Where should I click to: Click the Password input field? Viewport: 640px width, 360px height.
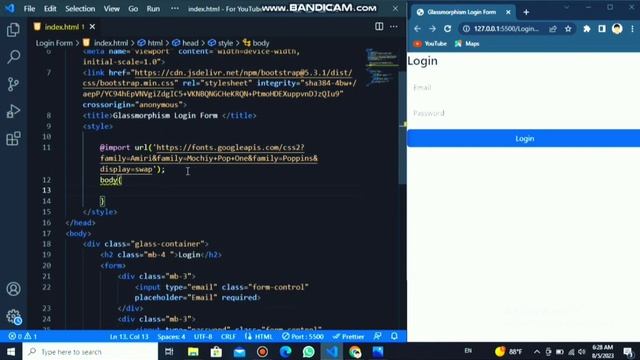click(523, 113)
